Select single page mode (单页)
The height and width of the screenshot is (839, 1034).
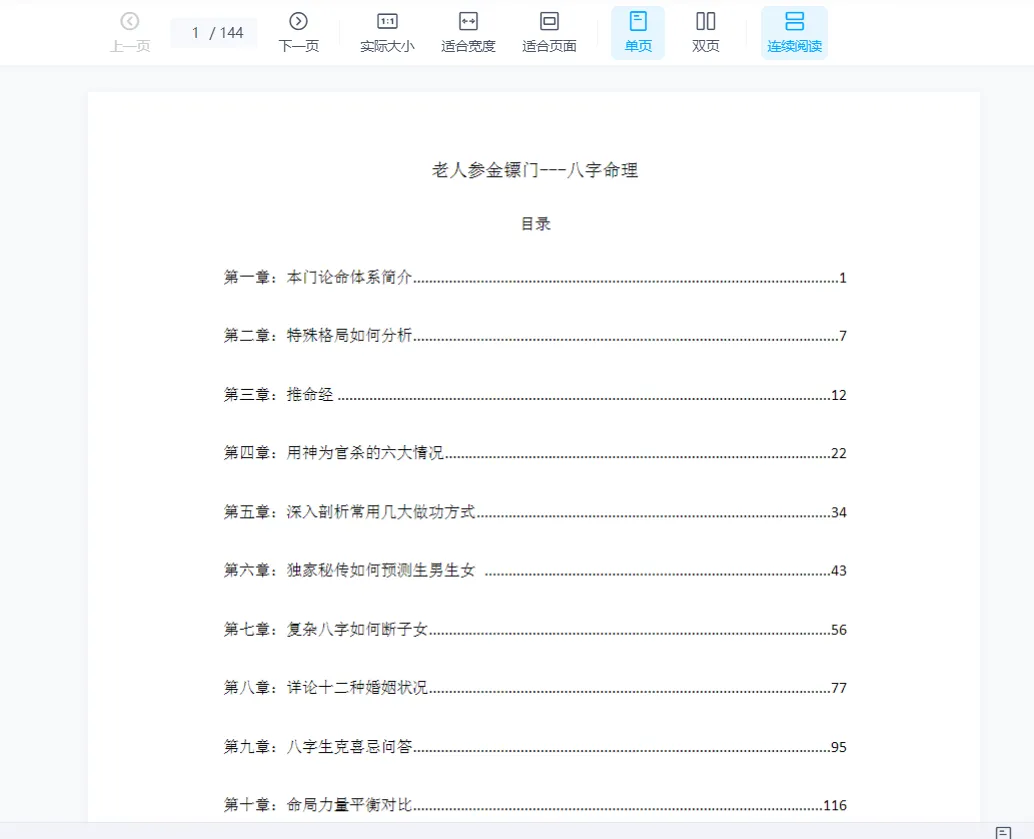pyautogui.click(x=638, y=32)
